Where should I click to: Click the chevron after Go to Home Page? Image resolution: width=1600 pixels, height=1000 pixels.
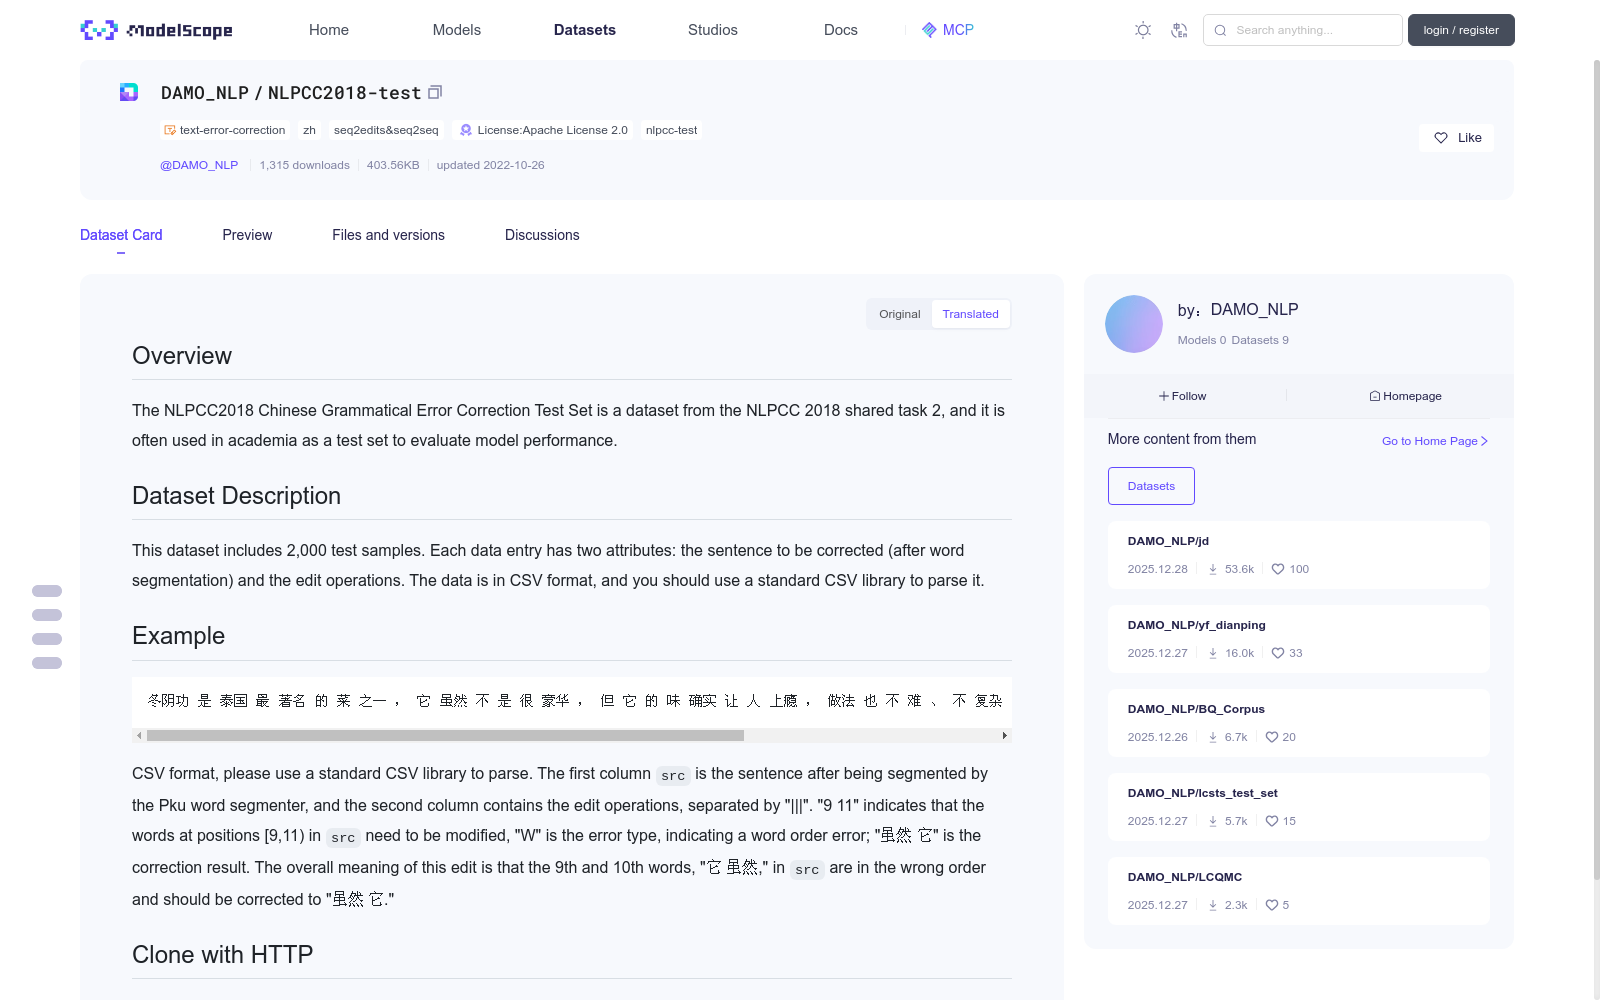tap(1484, 441)
